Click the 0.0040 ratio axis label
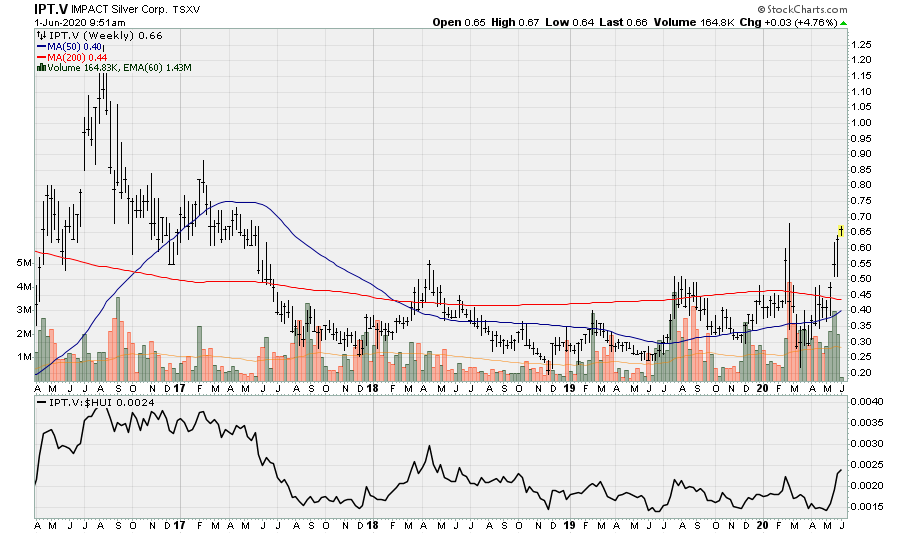Viewport: 900px width, 534px height. 866,401
